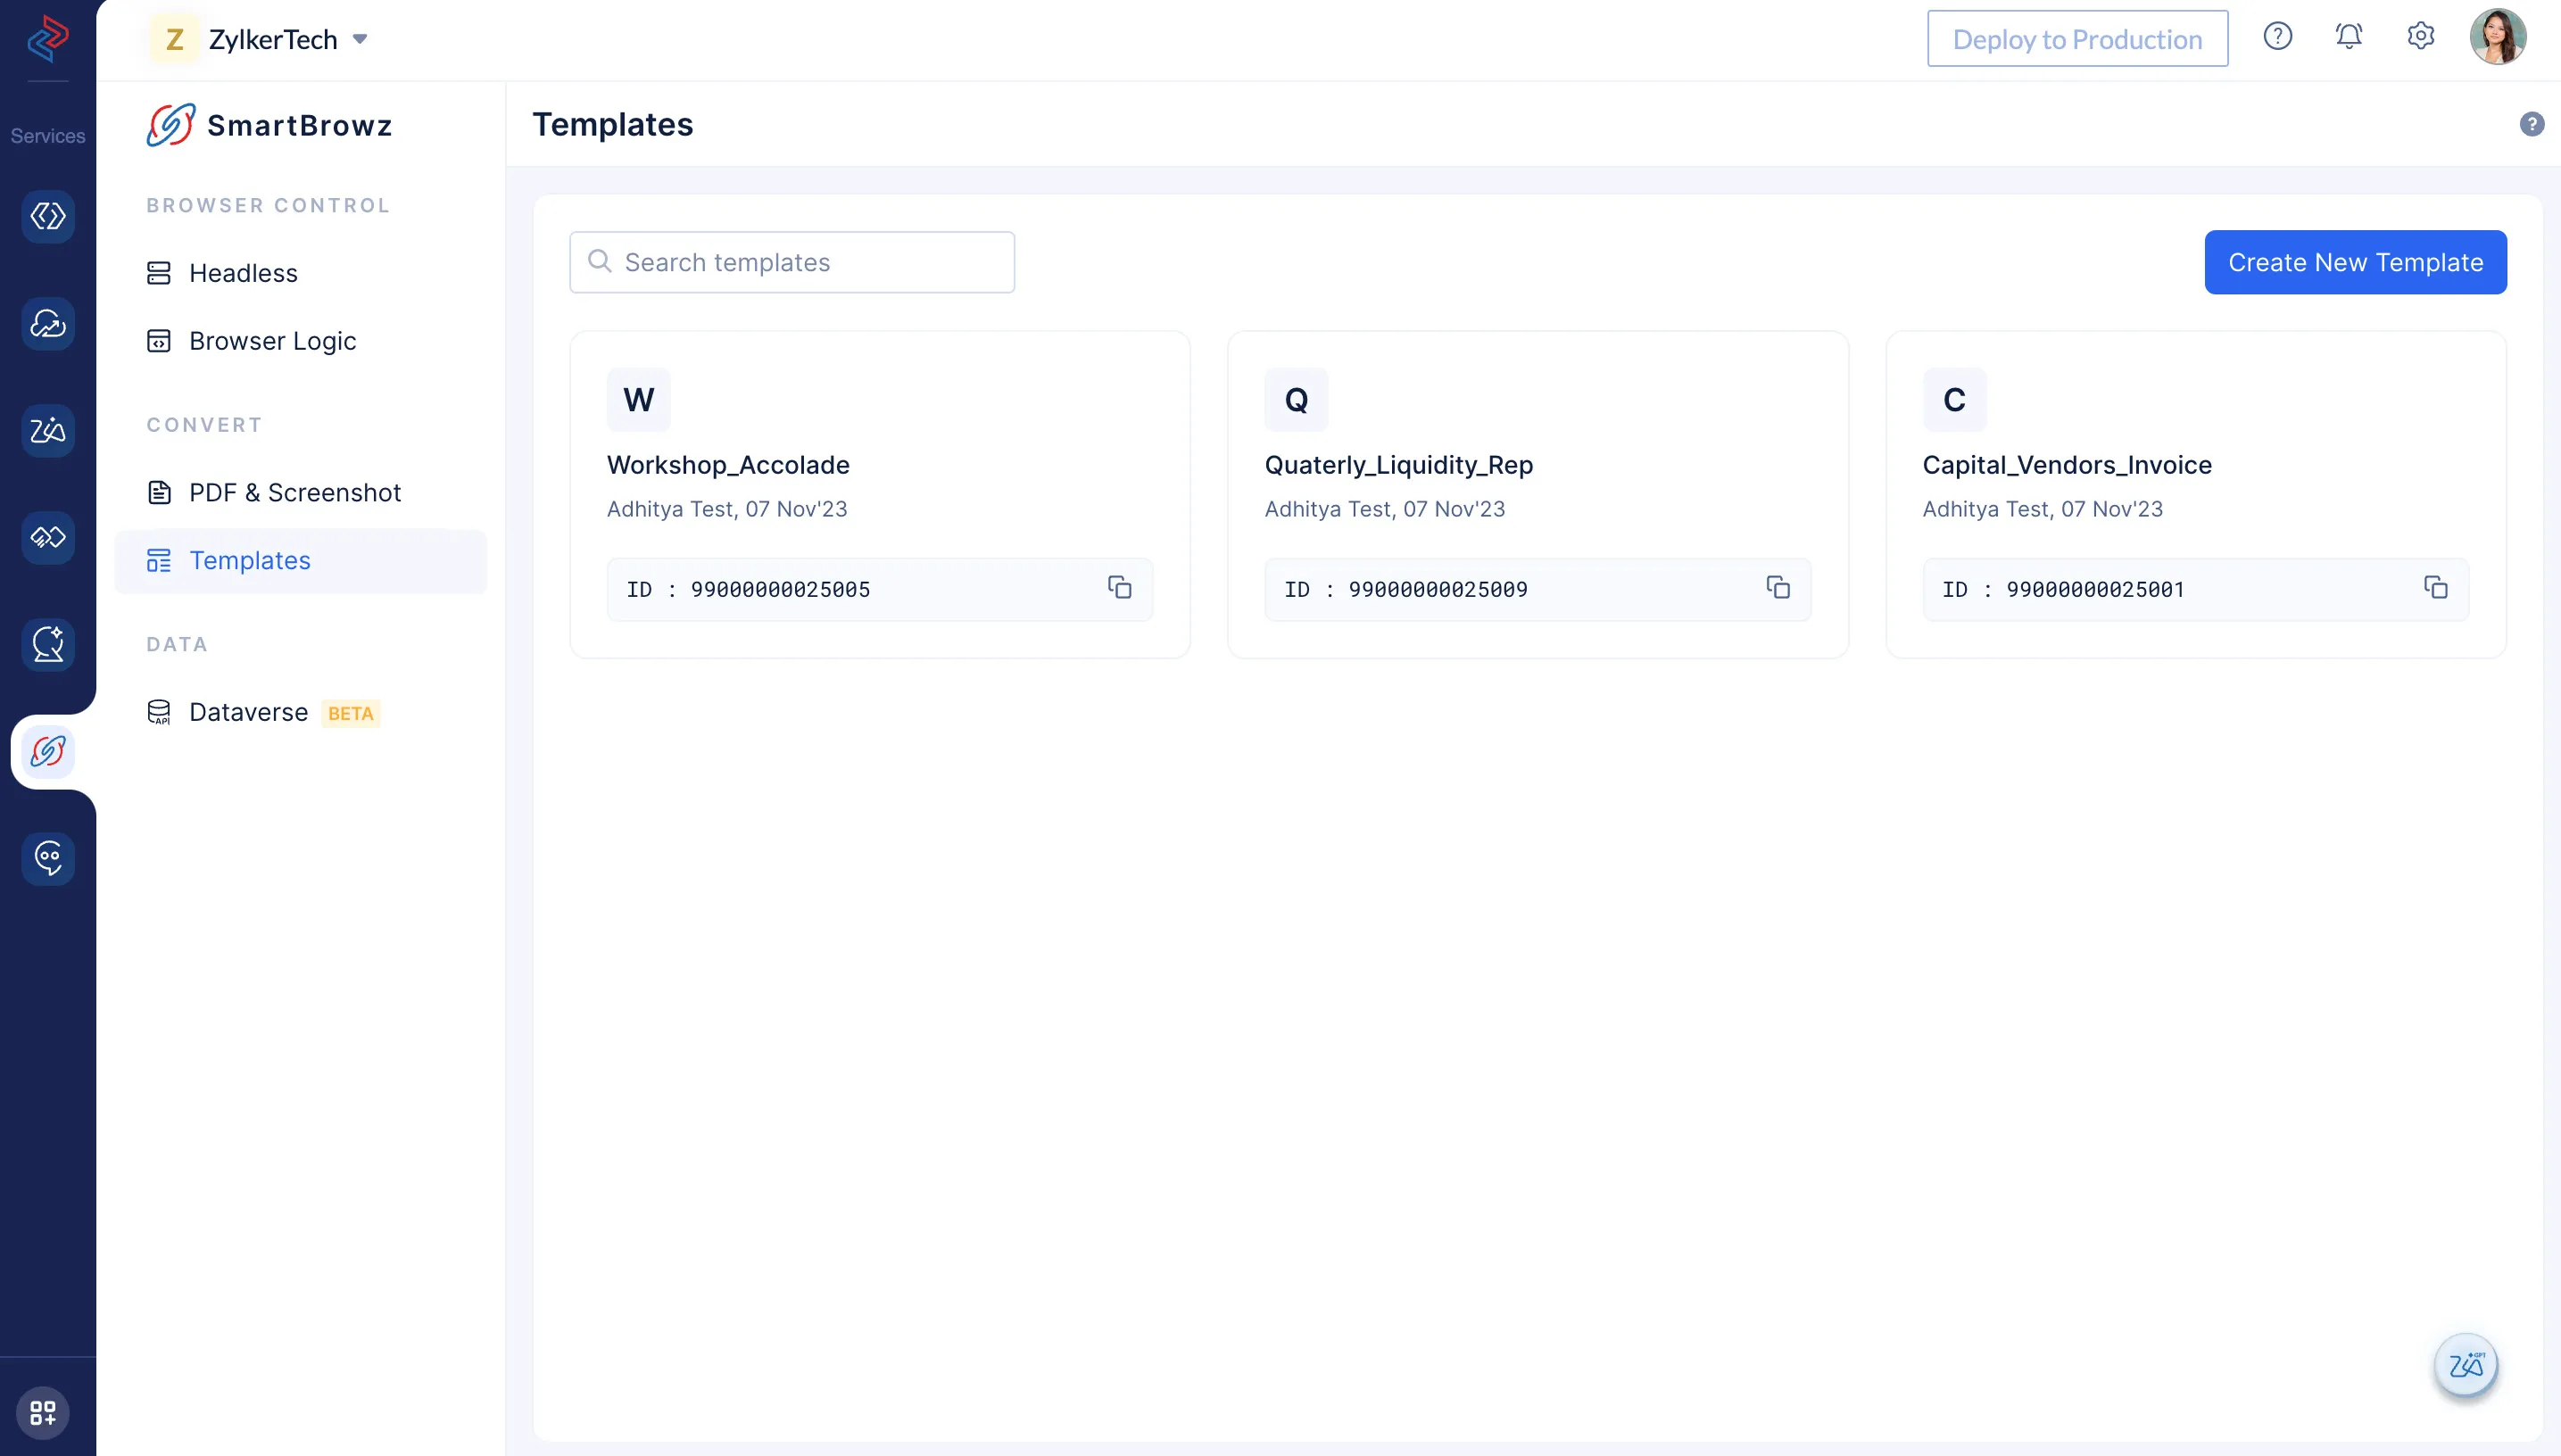The image size is (2561, 1456).
Task: Open the help icon in top bar
Action: [2277, 37]
